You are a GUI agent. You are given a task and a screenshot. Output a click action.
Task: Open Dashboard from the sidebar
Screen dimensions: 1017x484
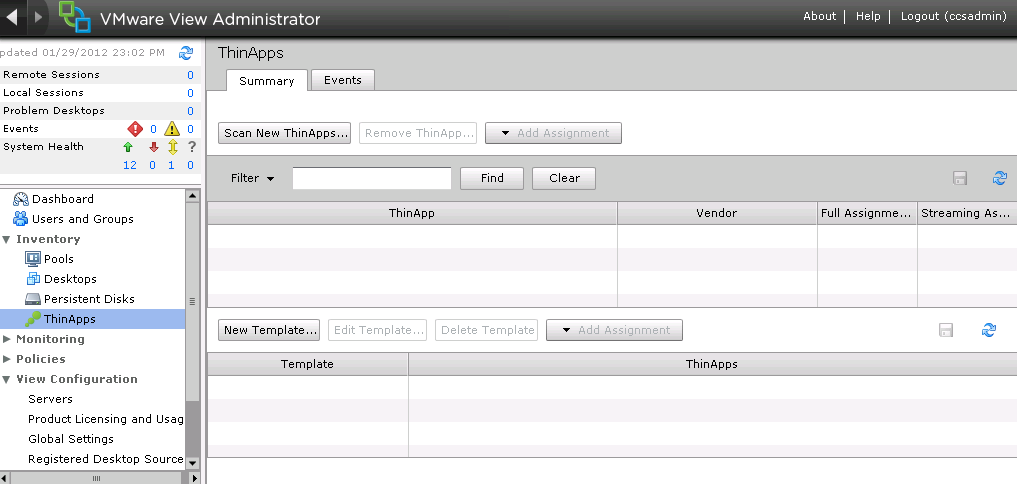(62, 199)
